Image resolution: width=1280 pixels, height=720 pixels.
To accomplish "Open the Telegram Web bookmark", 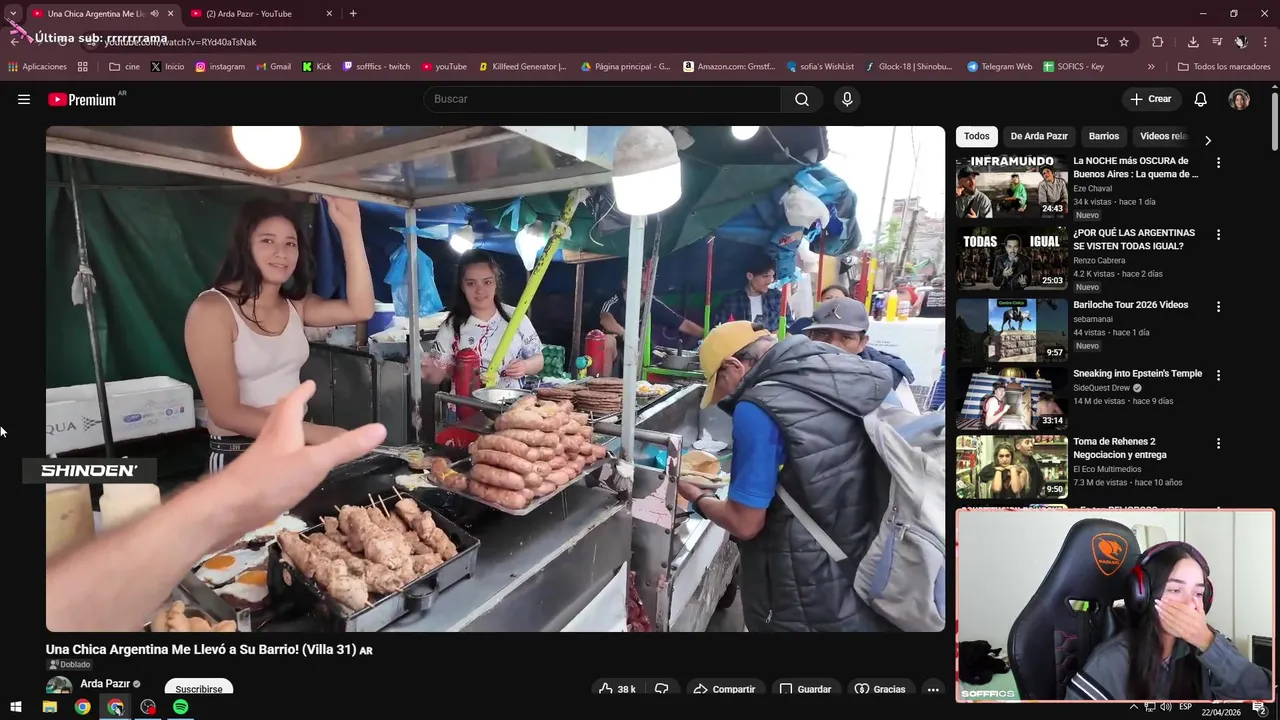I will 999,67.
